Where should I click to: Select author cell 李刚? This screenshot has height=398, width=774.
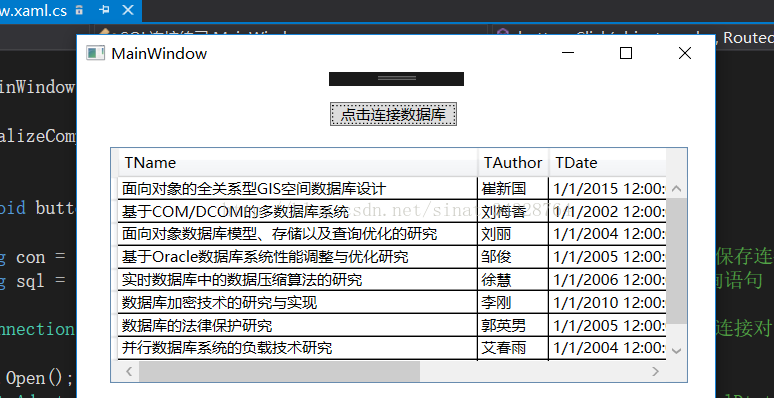(513, 302)
